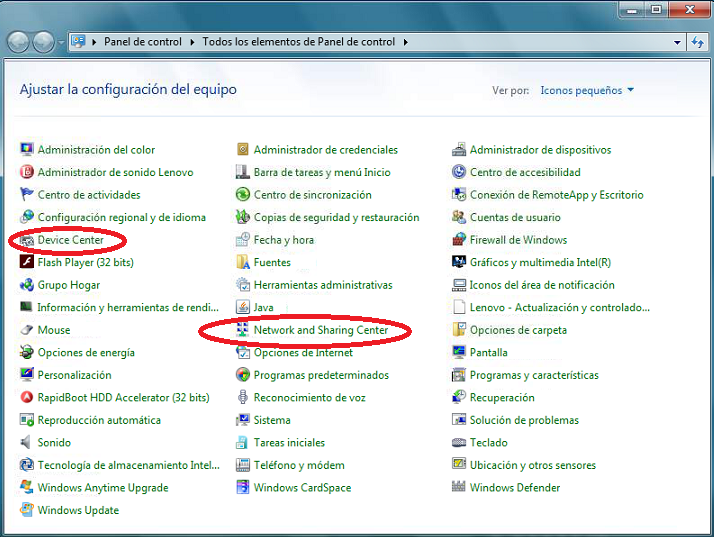714x537 pixels.
Task: Click the Mouse icon
Action: (x=27, y=330)
